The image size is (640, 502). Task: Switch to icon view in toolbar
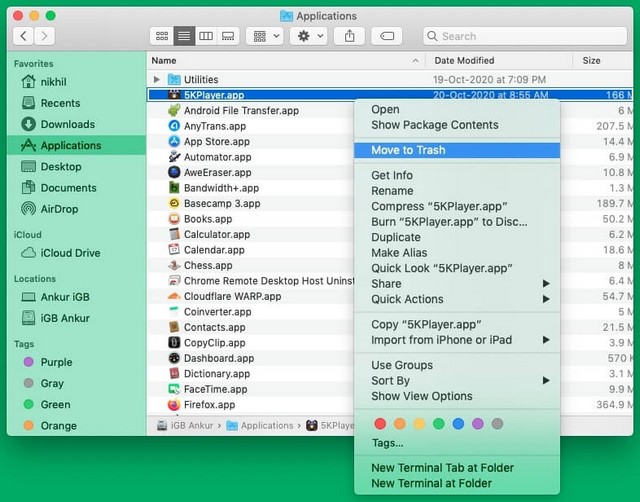pyautogui.click(x=162, y=36)
